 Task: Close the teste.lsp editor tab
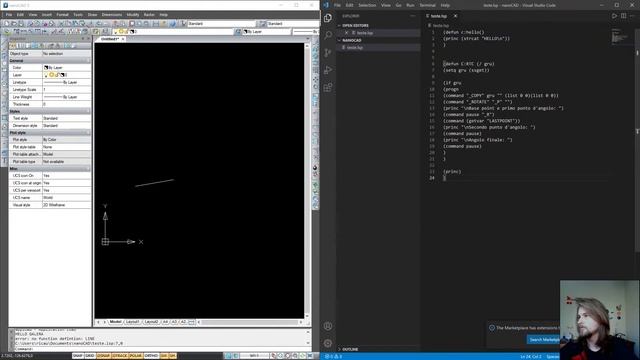(x=456, y=16)
